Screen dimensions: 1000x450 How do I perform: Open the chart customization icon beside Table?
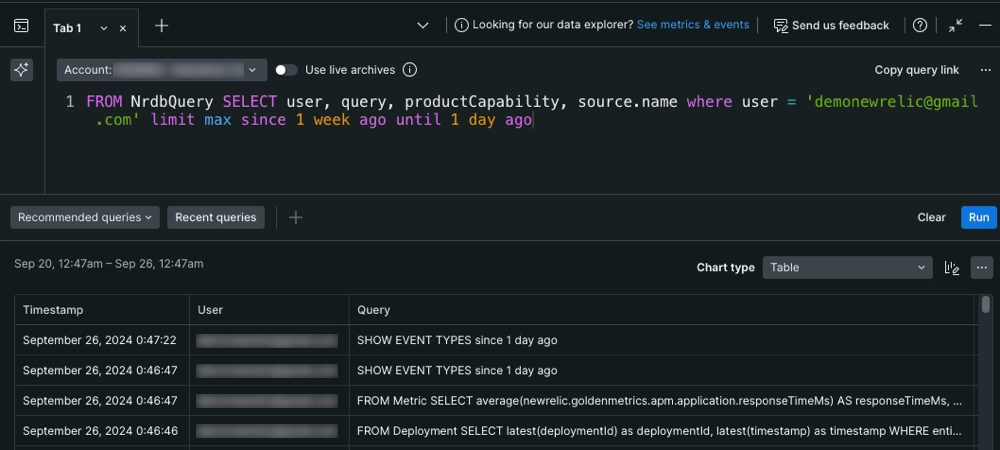click(952, 268)
